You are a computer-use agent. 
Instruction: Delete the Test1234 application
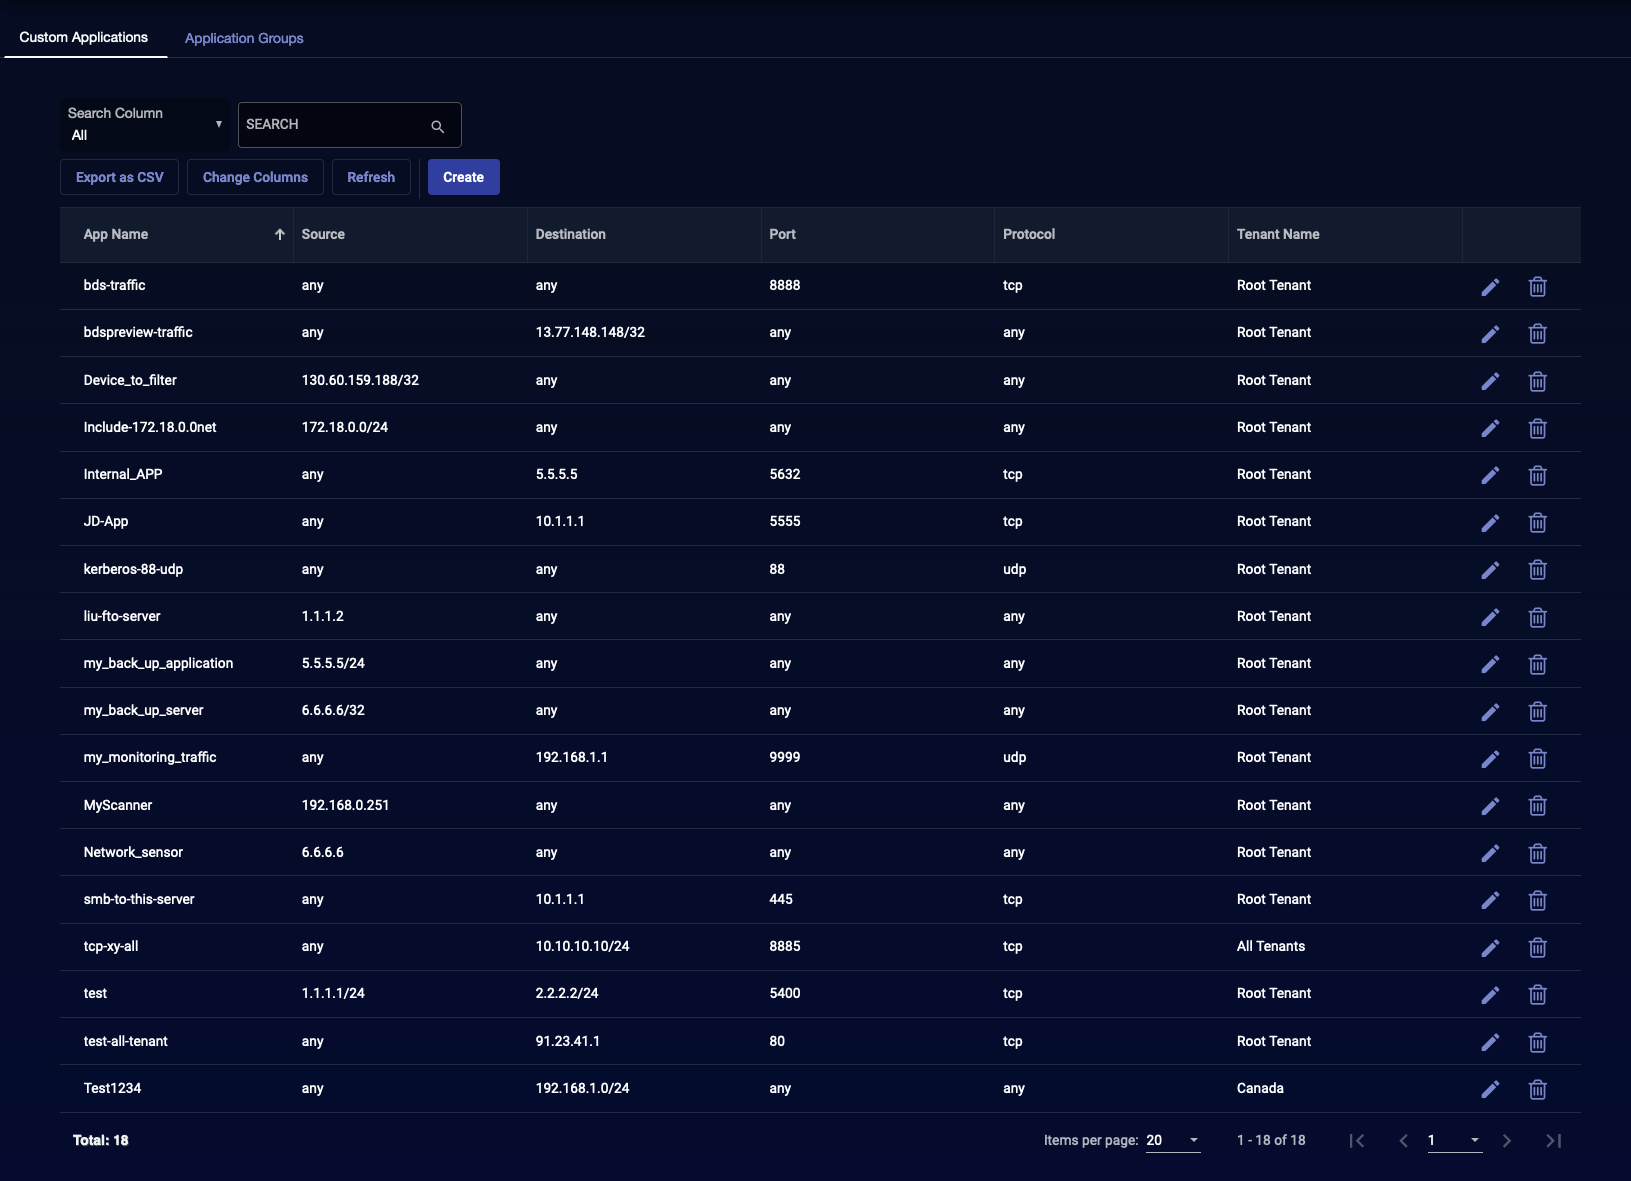(x=1537, y=1090)
